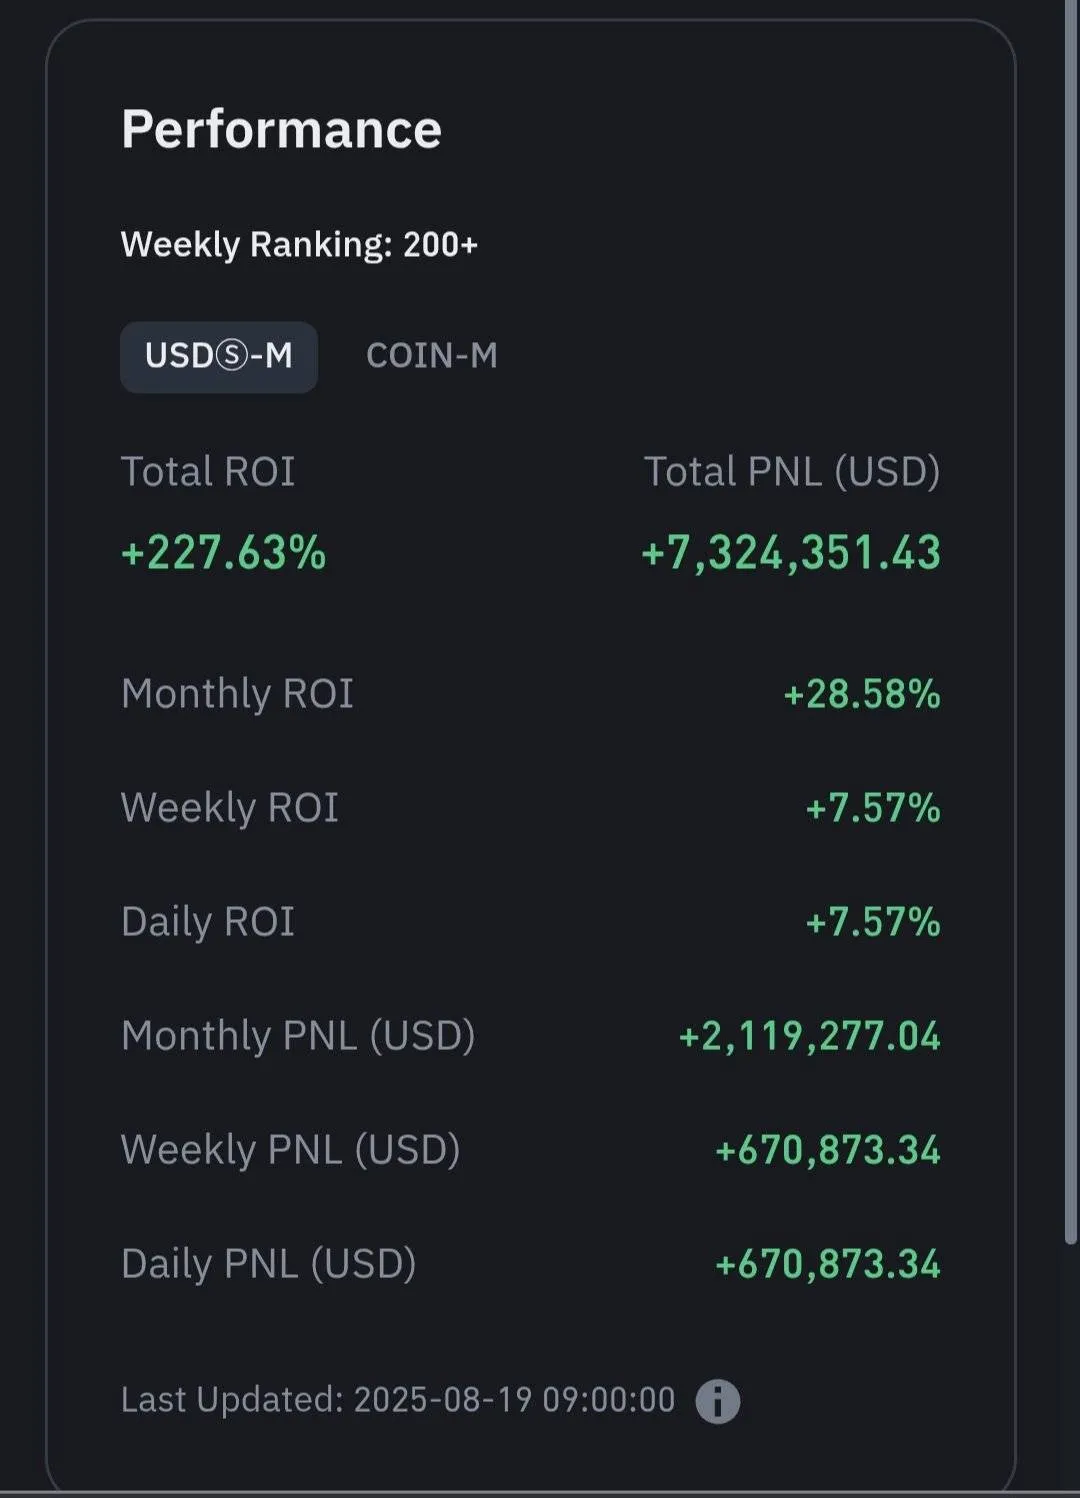Click the Last Updated timestamp text
1080x1498 pixels.
coord(398,1400)
